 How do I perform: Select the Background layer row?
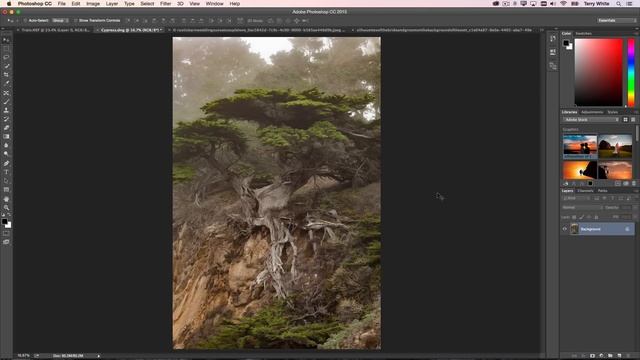(x=598, y=229)
